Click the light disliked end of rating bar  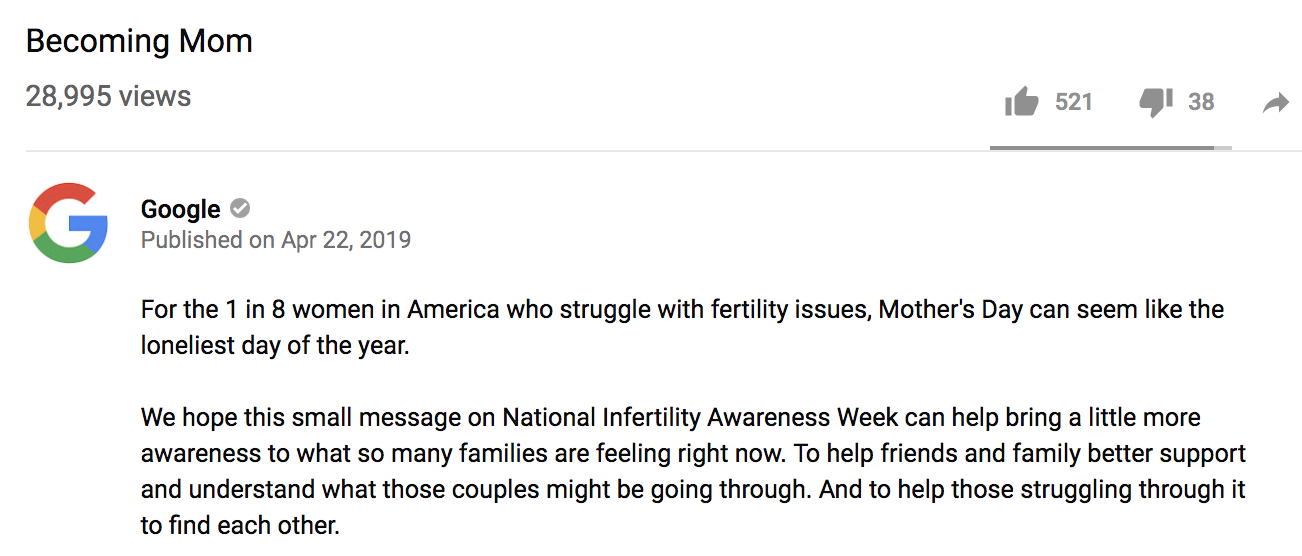(1223, 148)
